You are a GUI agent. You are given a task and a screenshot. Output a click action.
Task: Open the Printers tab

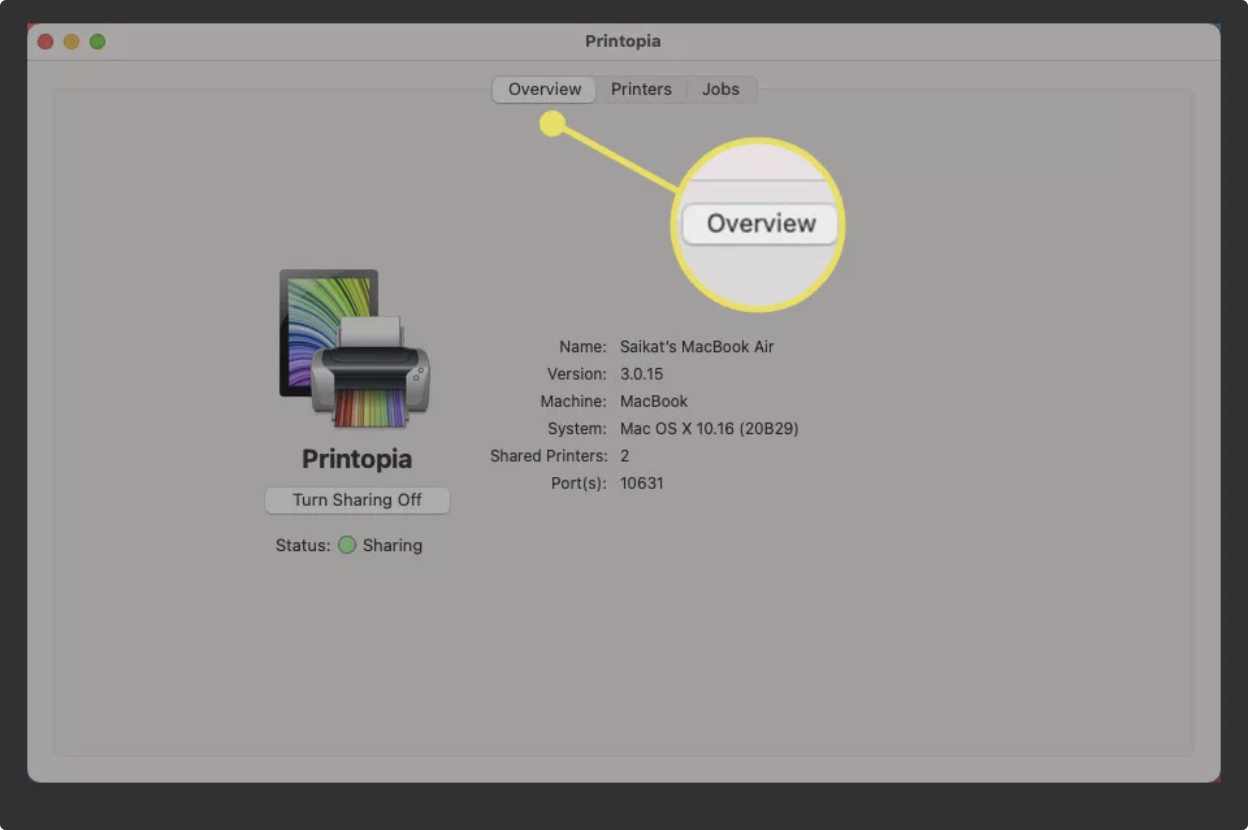pos(641,89)
